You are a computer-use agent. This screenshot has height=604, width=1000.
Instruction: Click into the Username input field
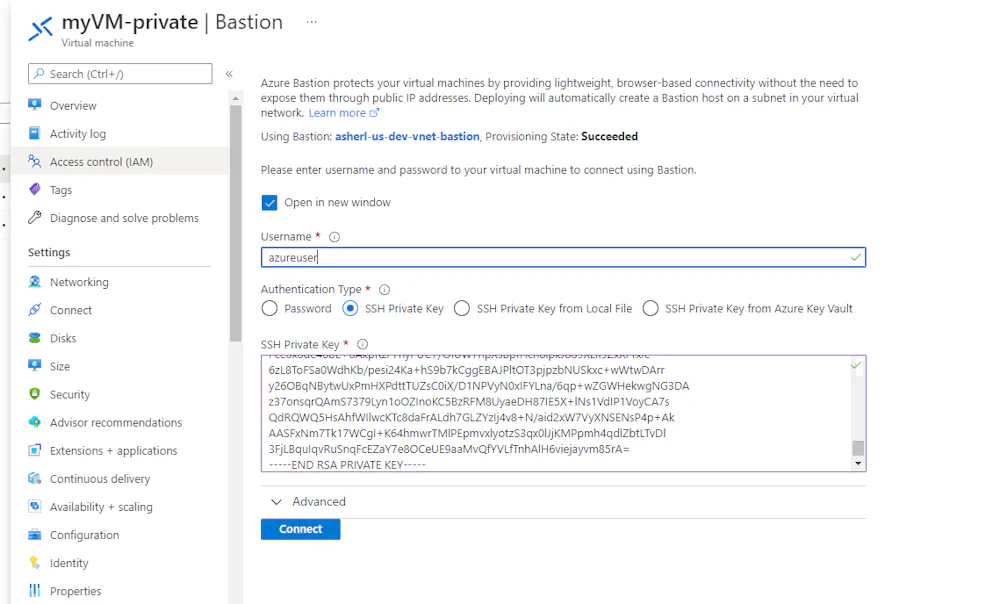tap(555, 257)
